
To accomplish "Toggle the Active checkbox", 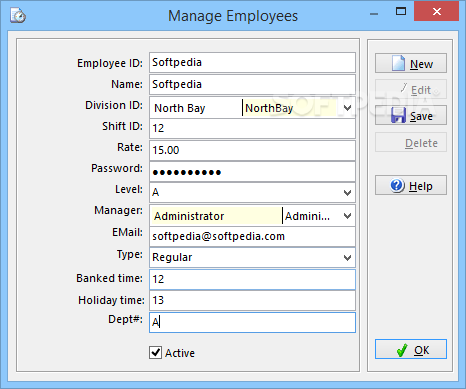I will point(156,352).
